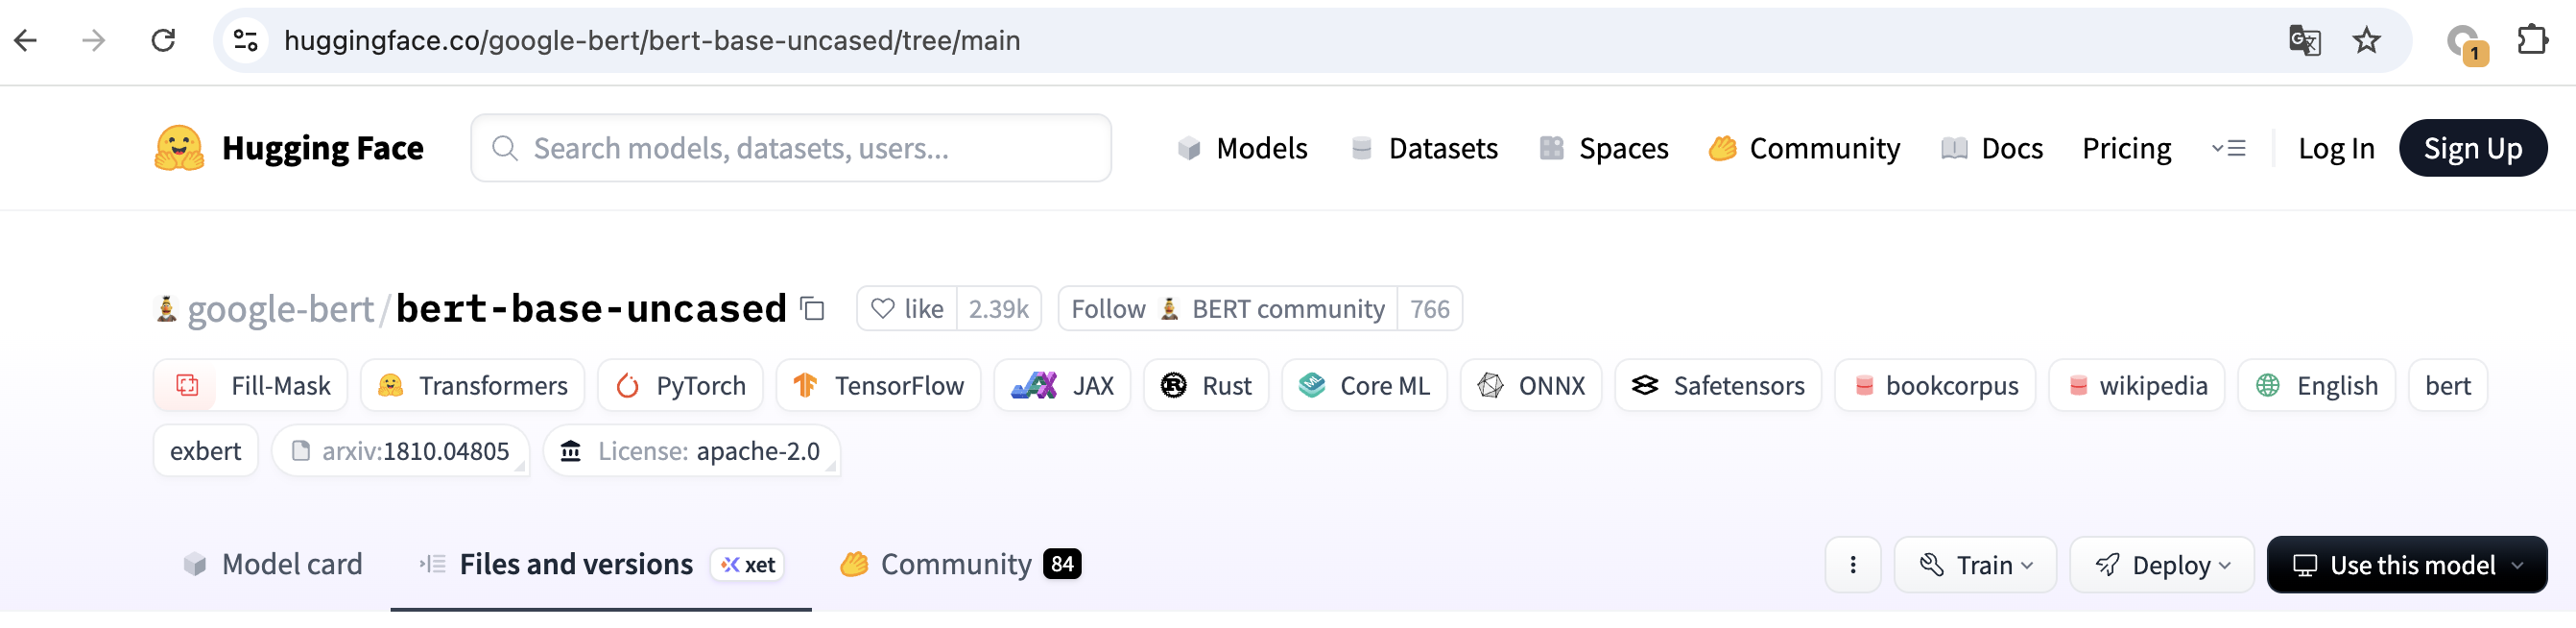Image resolution: width=2576 pixels, height=628 pixels.
Task: Open the three-dot more options button
Action: (1852, 565)
